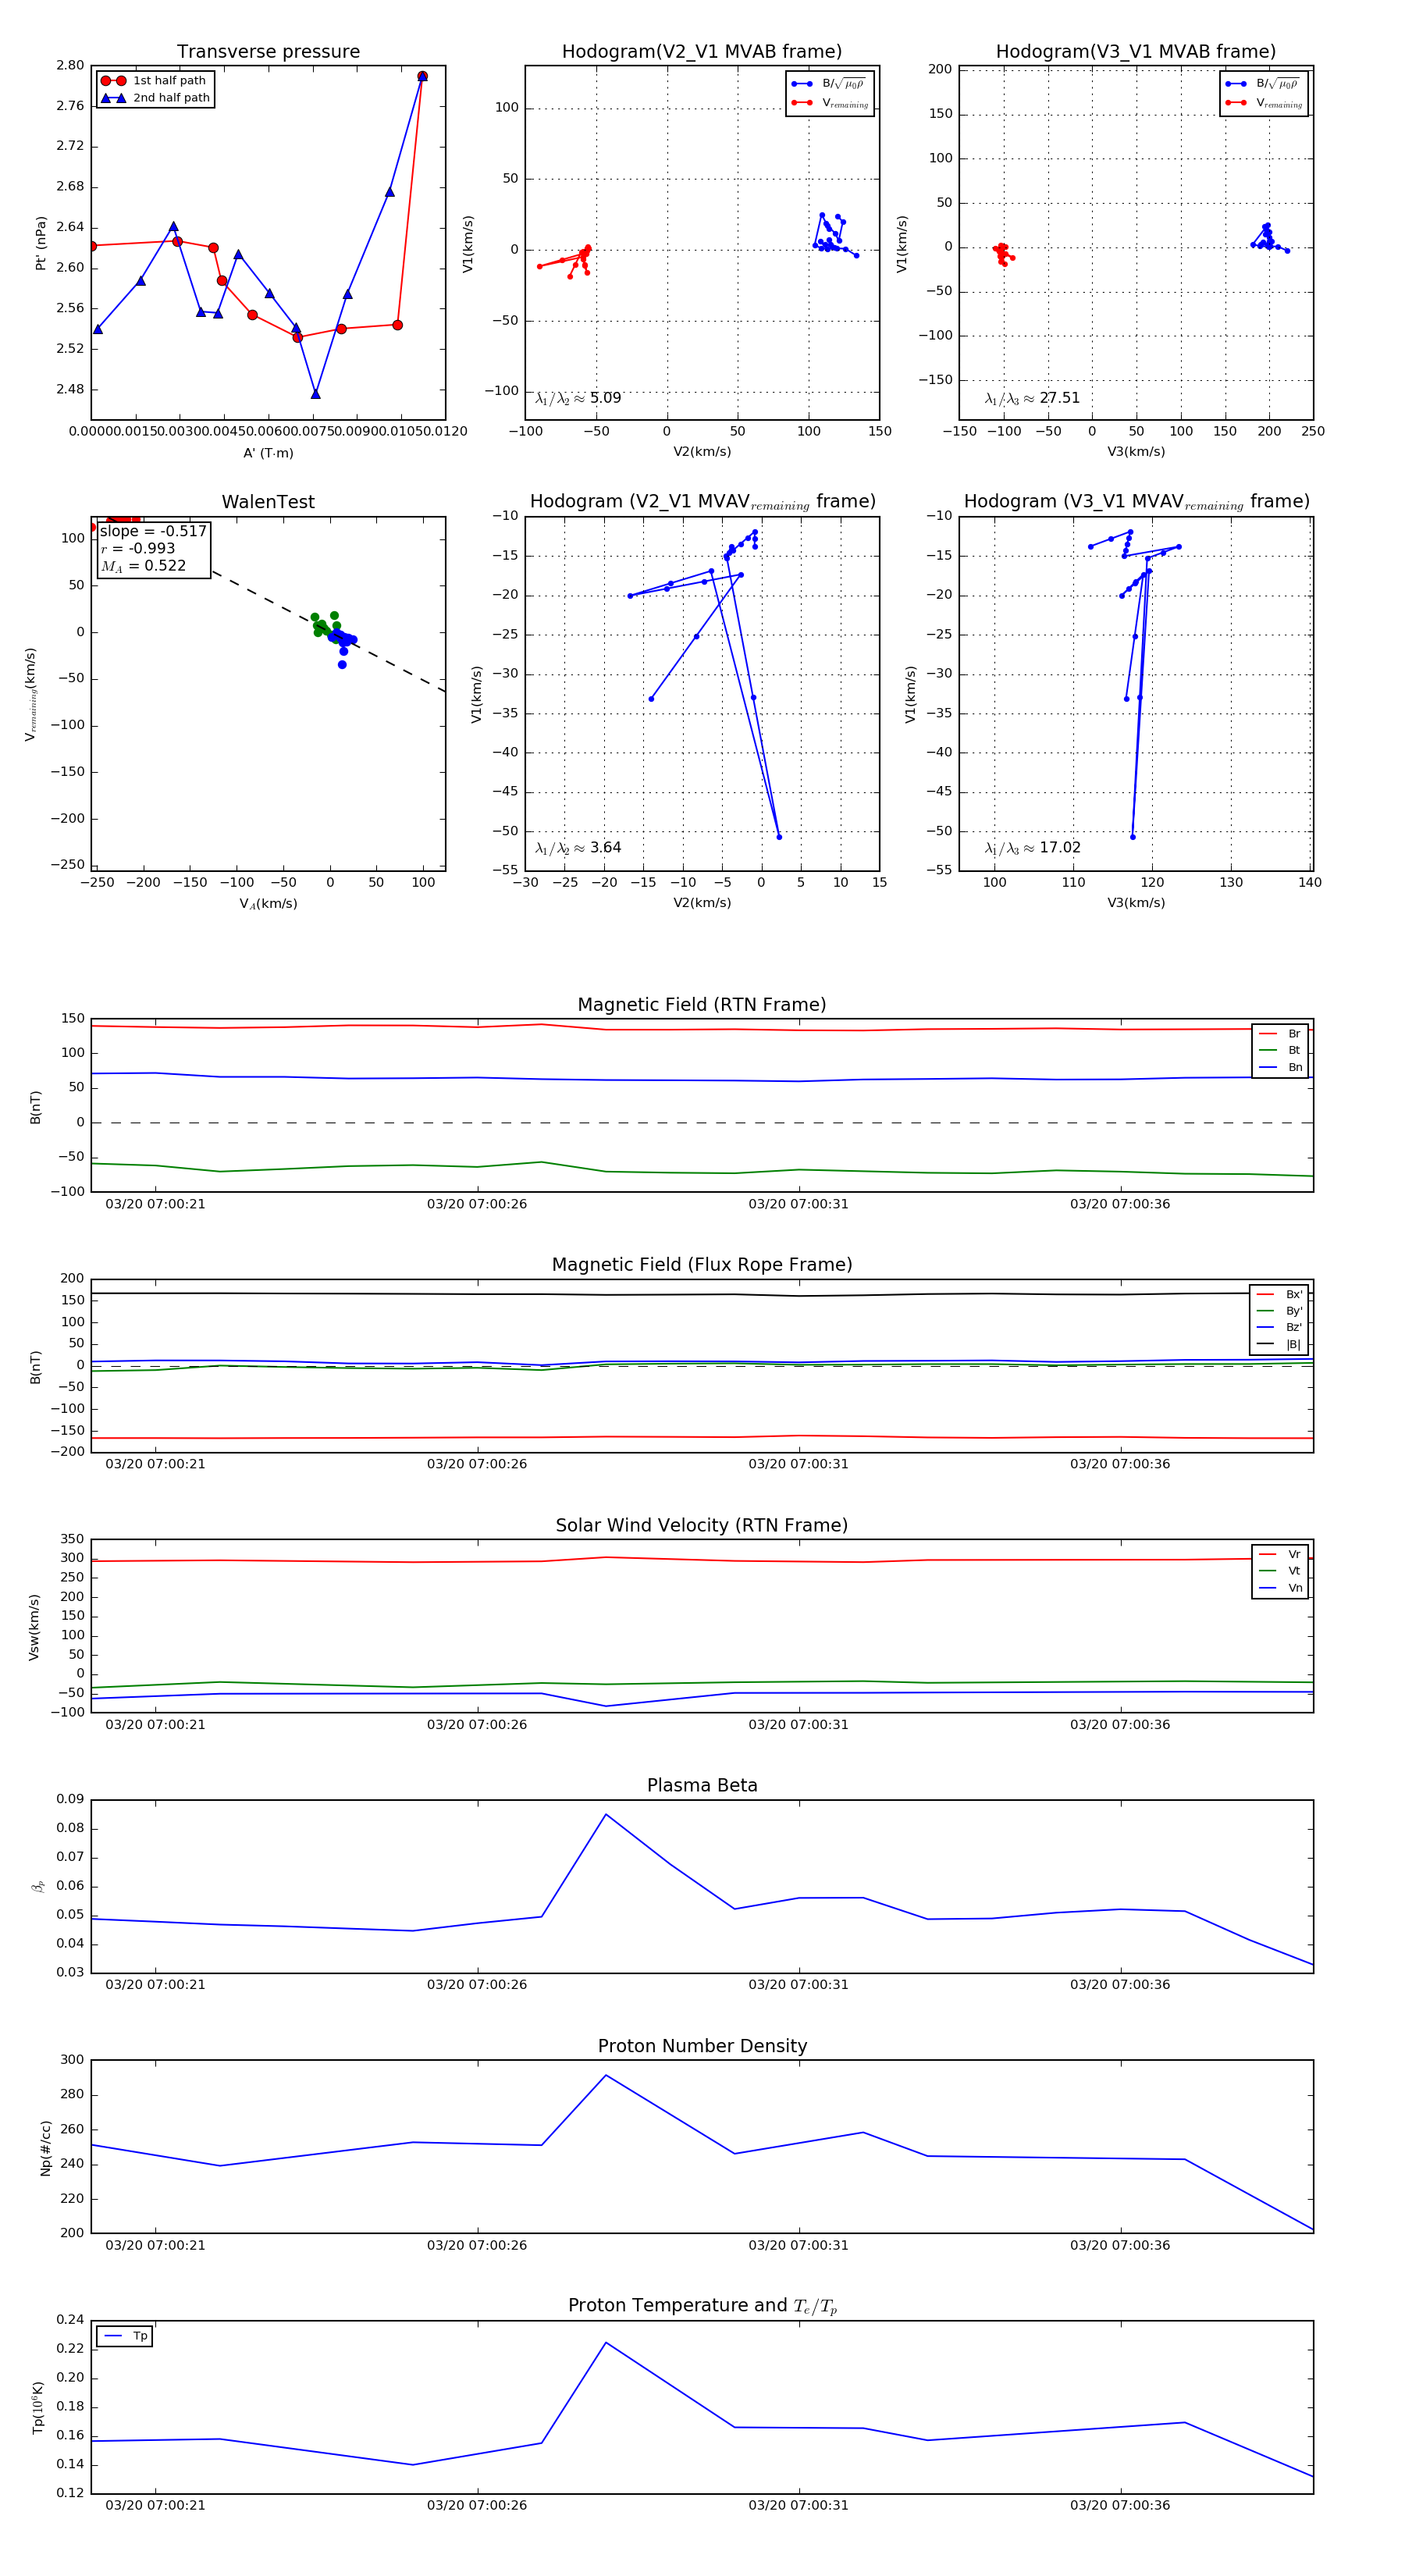The height and width of the screenshot is (2576, 1405).
Task: Select the Bz' legend entry
Action: (x=1279, y=1328)
